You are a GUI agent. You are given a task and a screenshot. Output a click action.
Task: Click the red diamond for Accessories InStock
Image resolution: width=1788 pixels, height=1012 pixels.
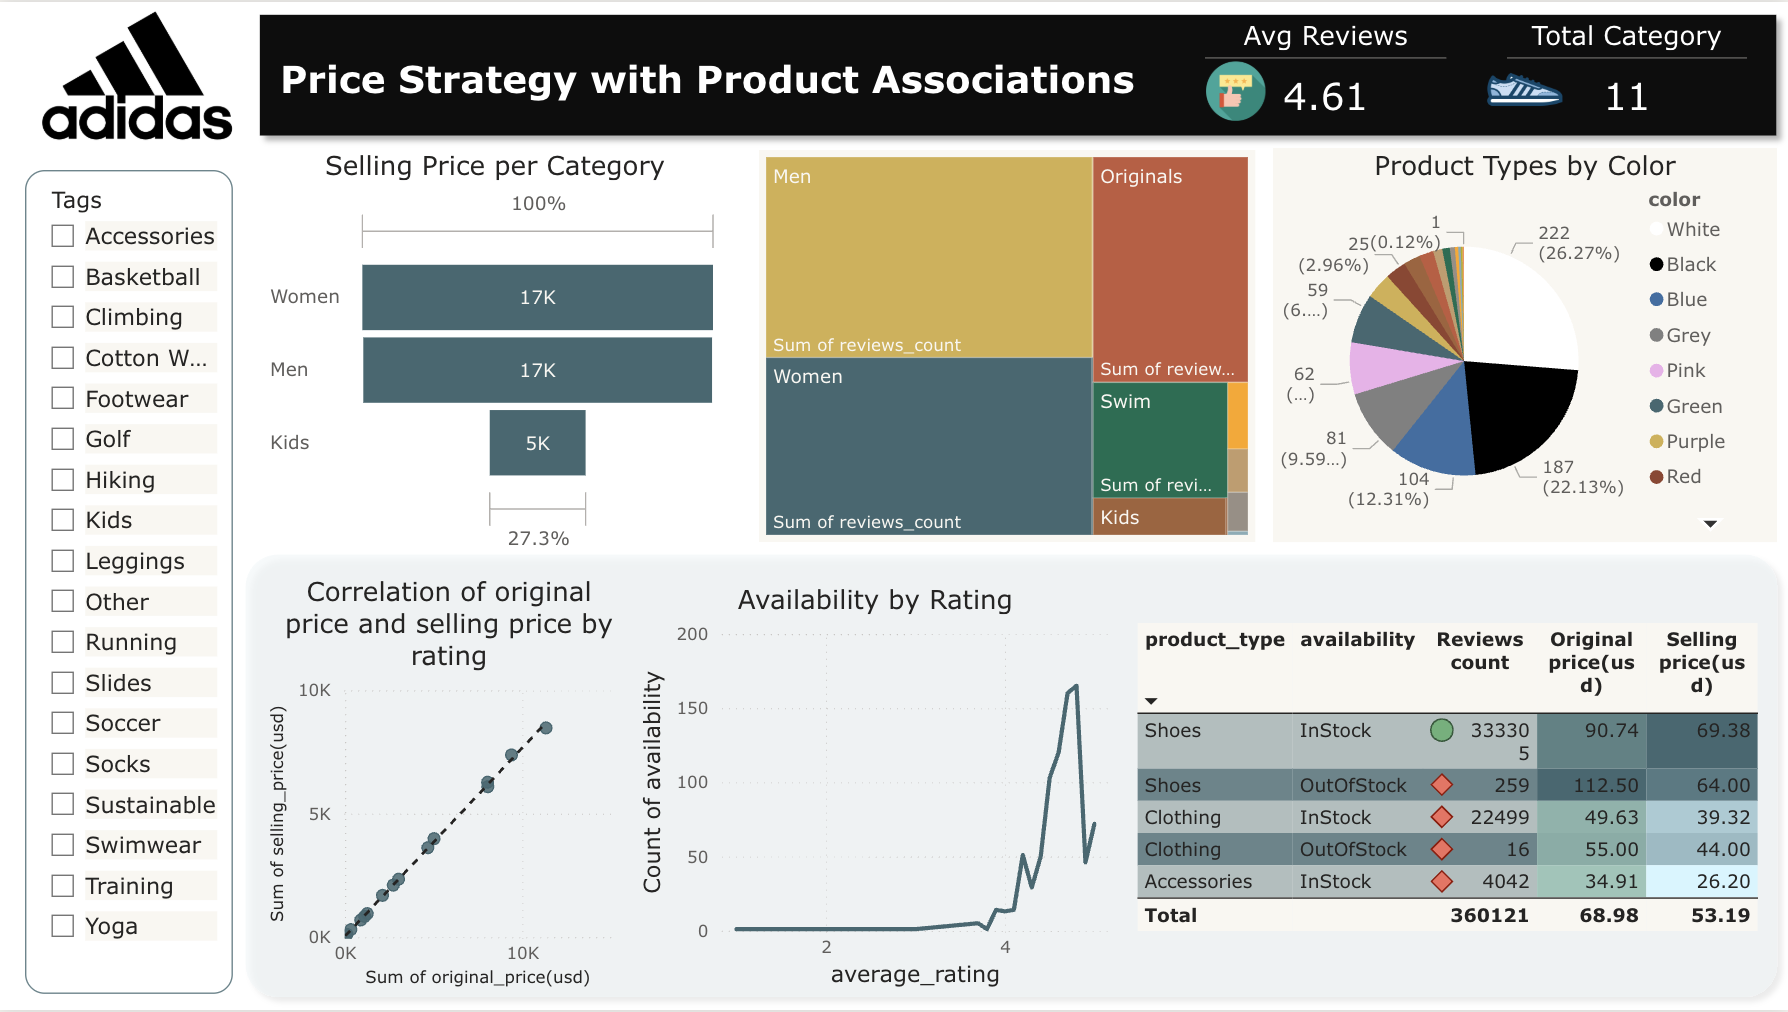click(x=1441, y=881)
